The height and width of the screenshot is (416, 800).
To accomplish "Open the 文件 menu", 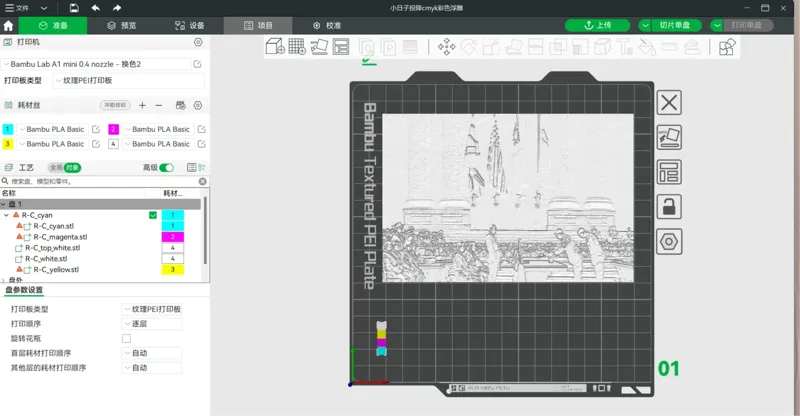I will click(17, 8).
